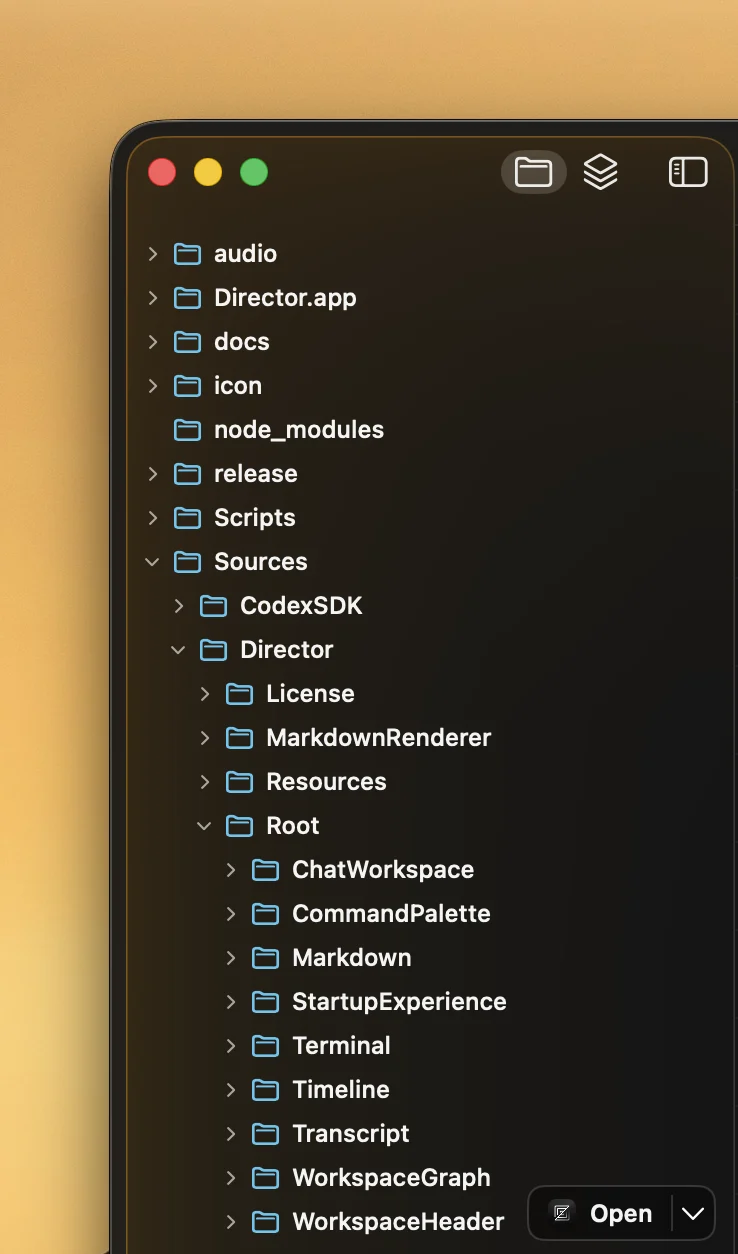
Task: Select the Sources folder label
Action: (261, 562)
